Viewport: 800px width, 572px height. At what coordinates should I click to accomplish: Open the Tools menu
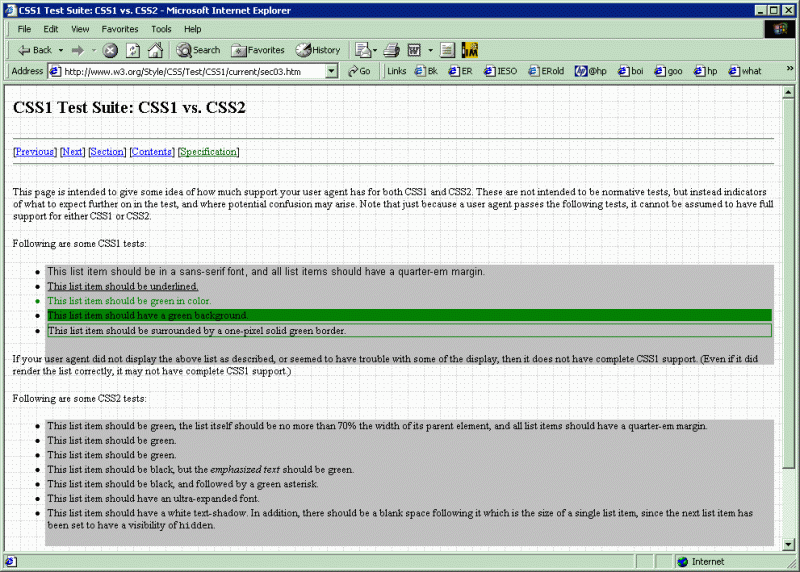click(161, 29)
